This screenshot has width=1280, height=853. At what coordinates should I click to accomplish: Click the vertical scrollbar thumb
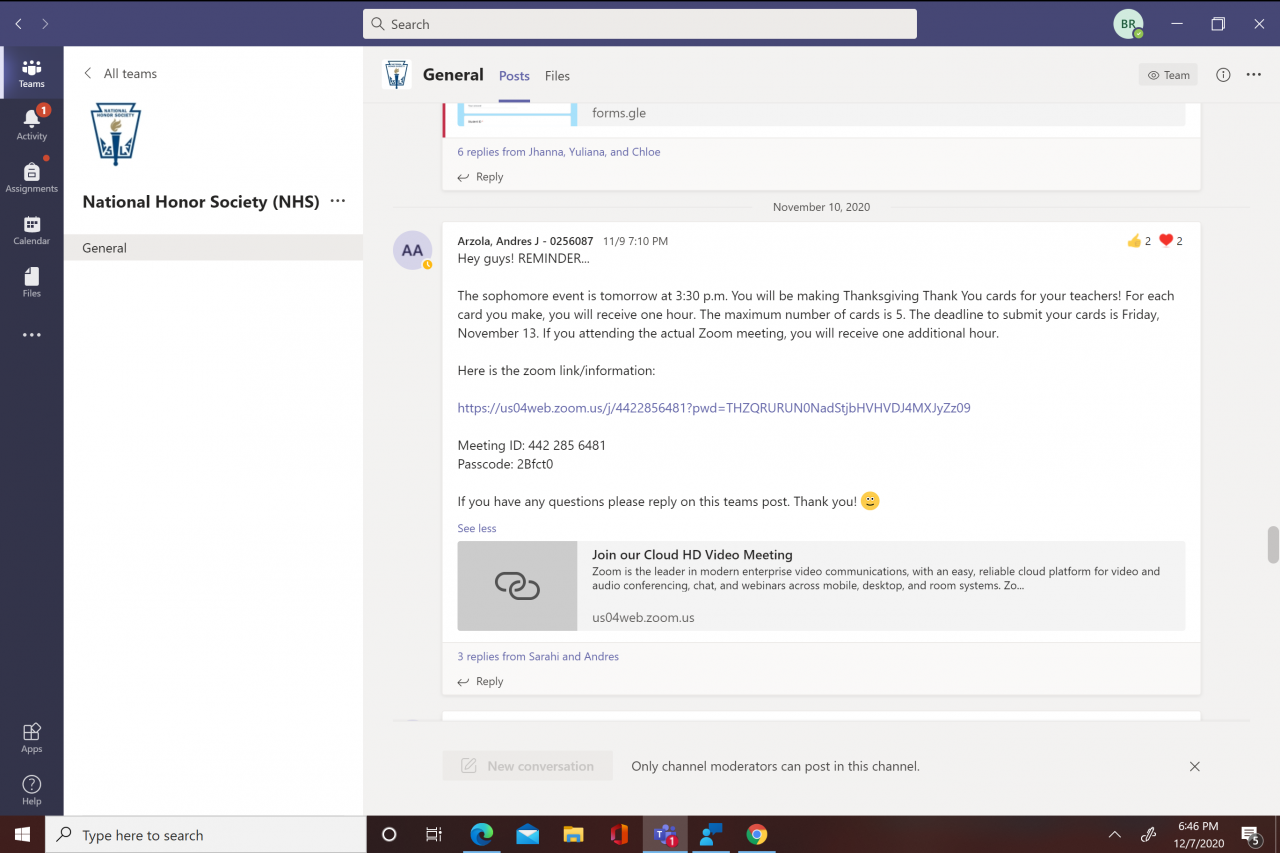[1273, 545]
